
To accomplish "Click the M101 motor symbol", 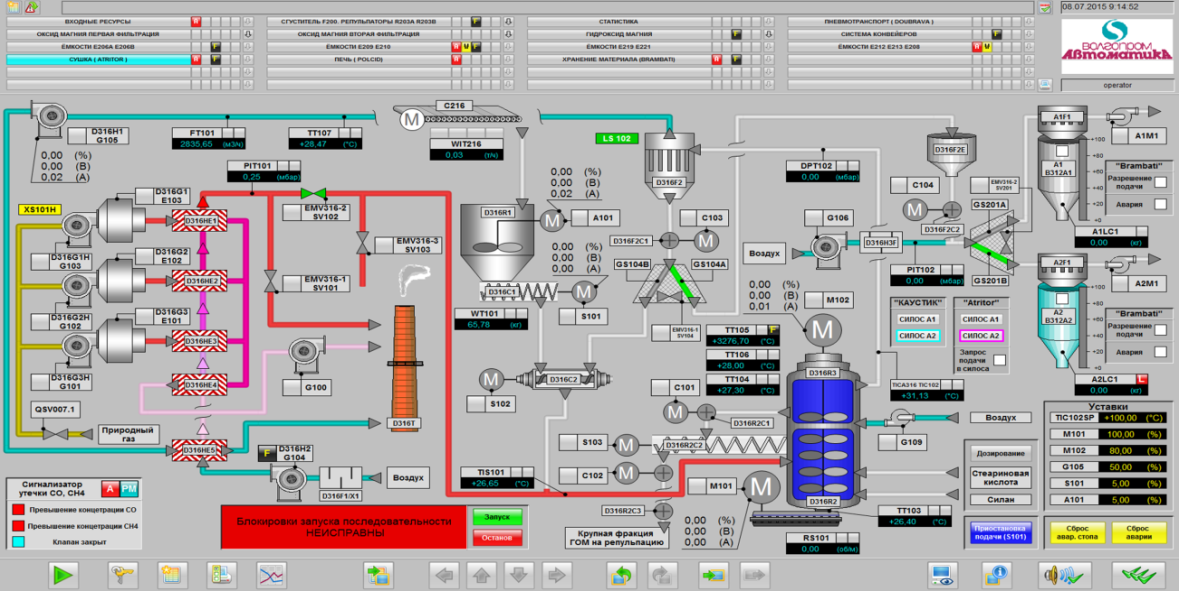I will (763, 486).
